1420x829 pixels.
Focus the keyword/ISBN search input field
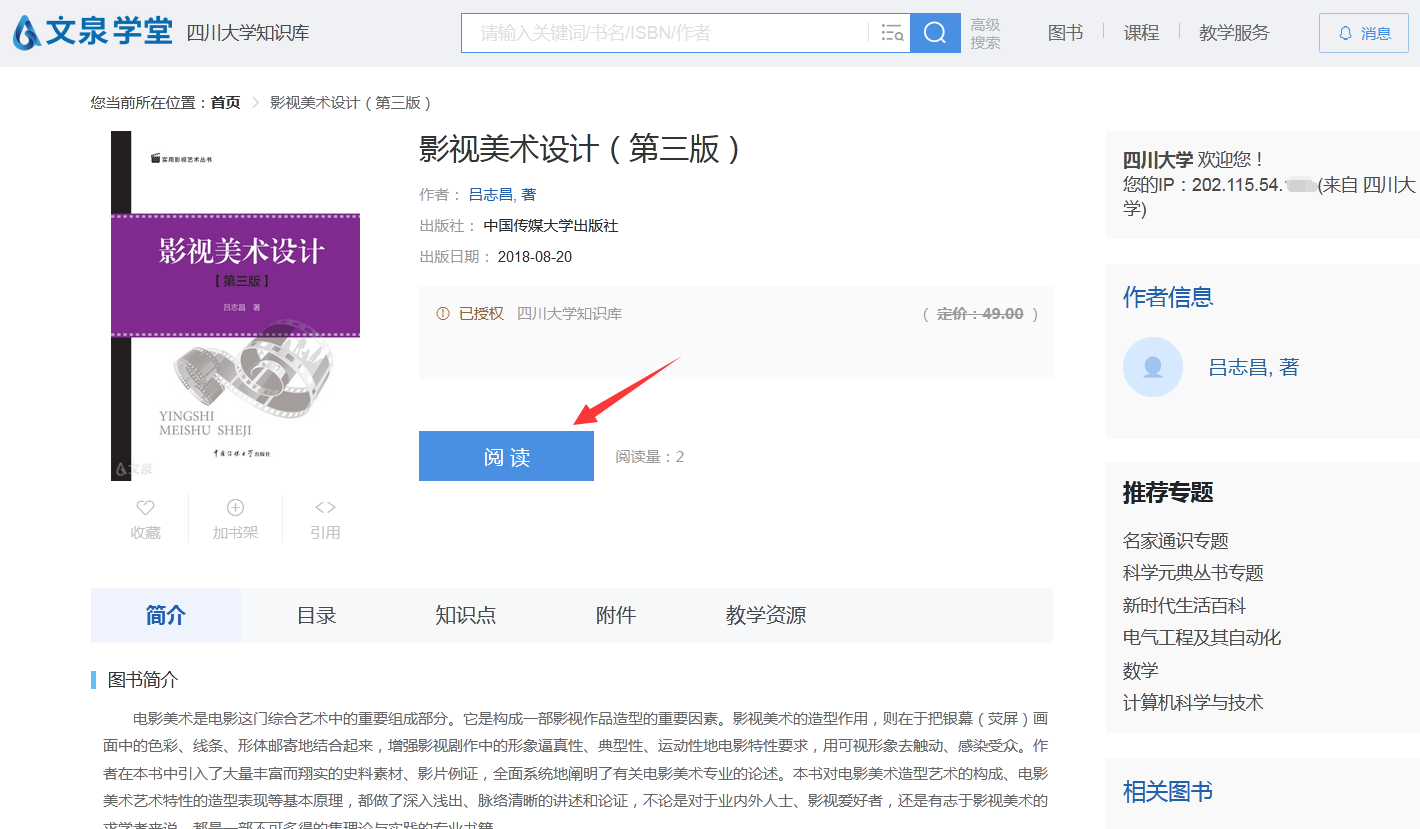tap(665, 33)
